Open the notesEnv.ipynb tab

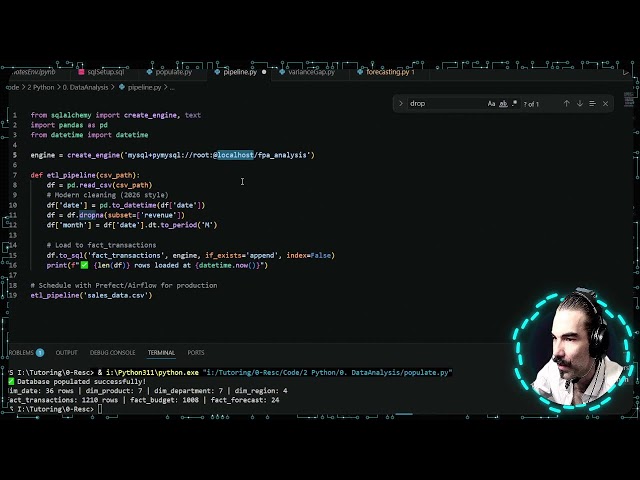[x=33, y=72]
